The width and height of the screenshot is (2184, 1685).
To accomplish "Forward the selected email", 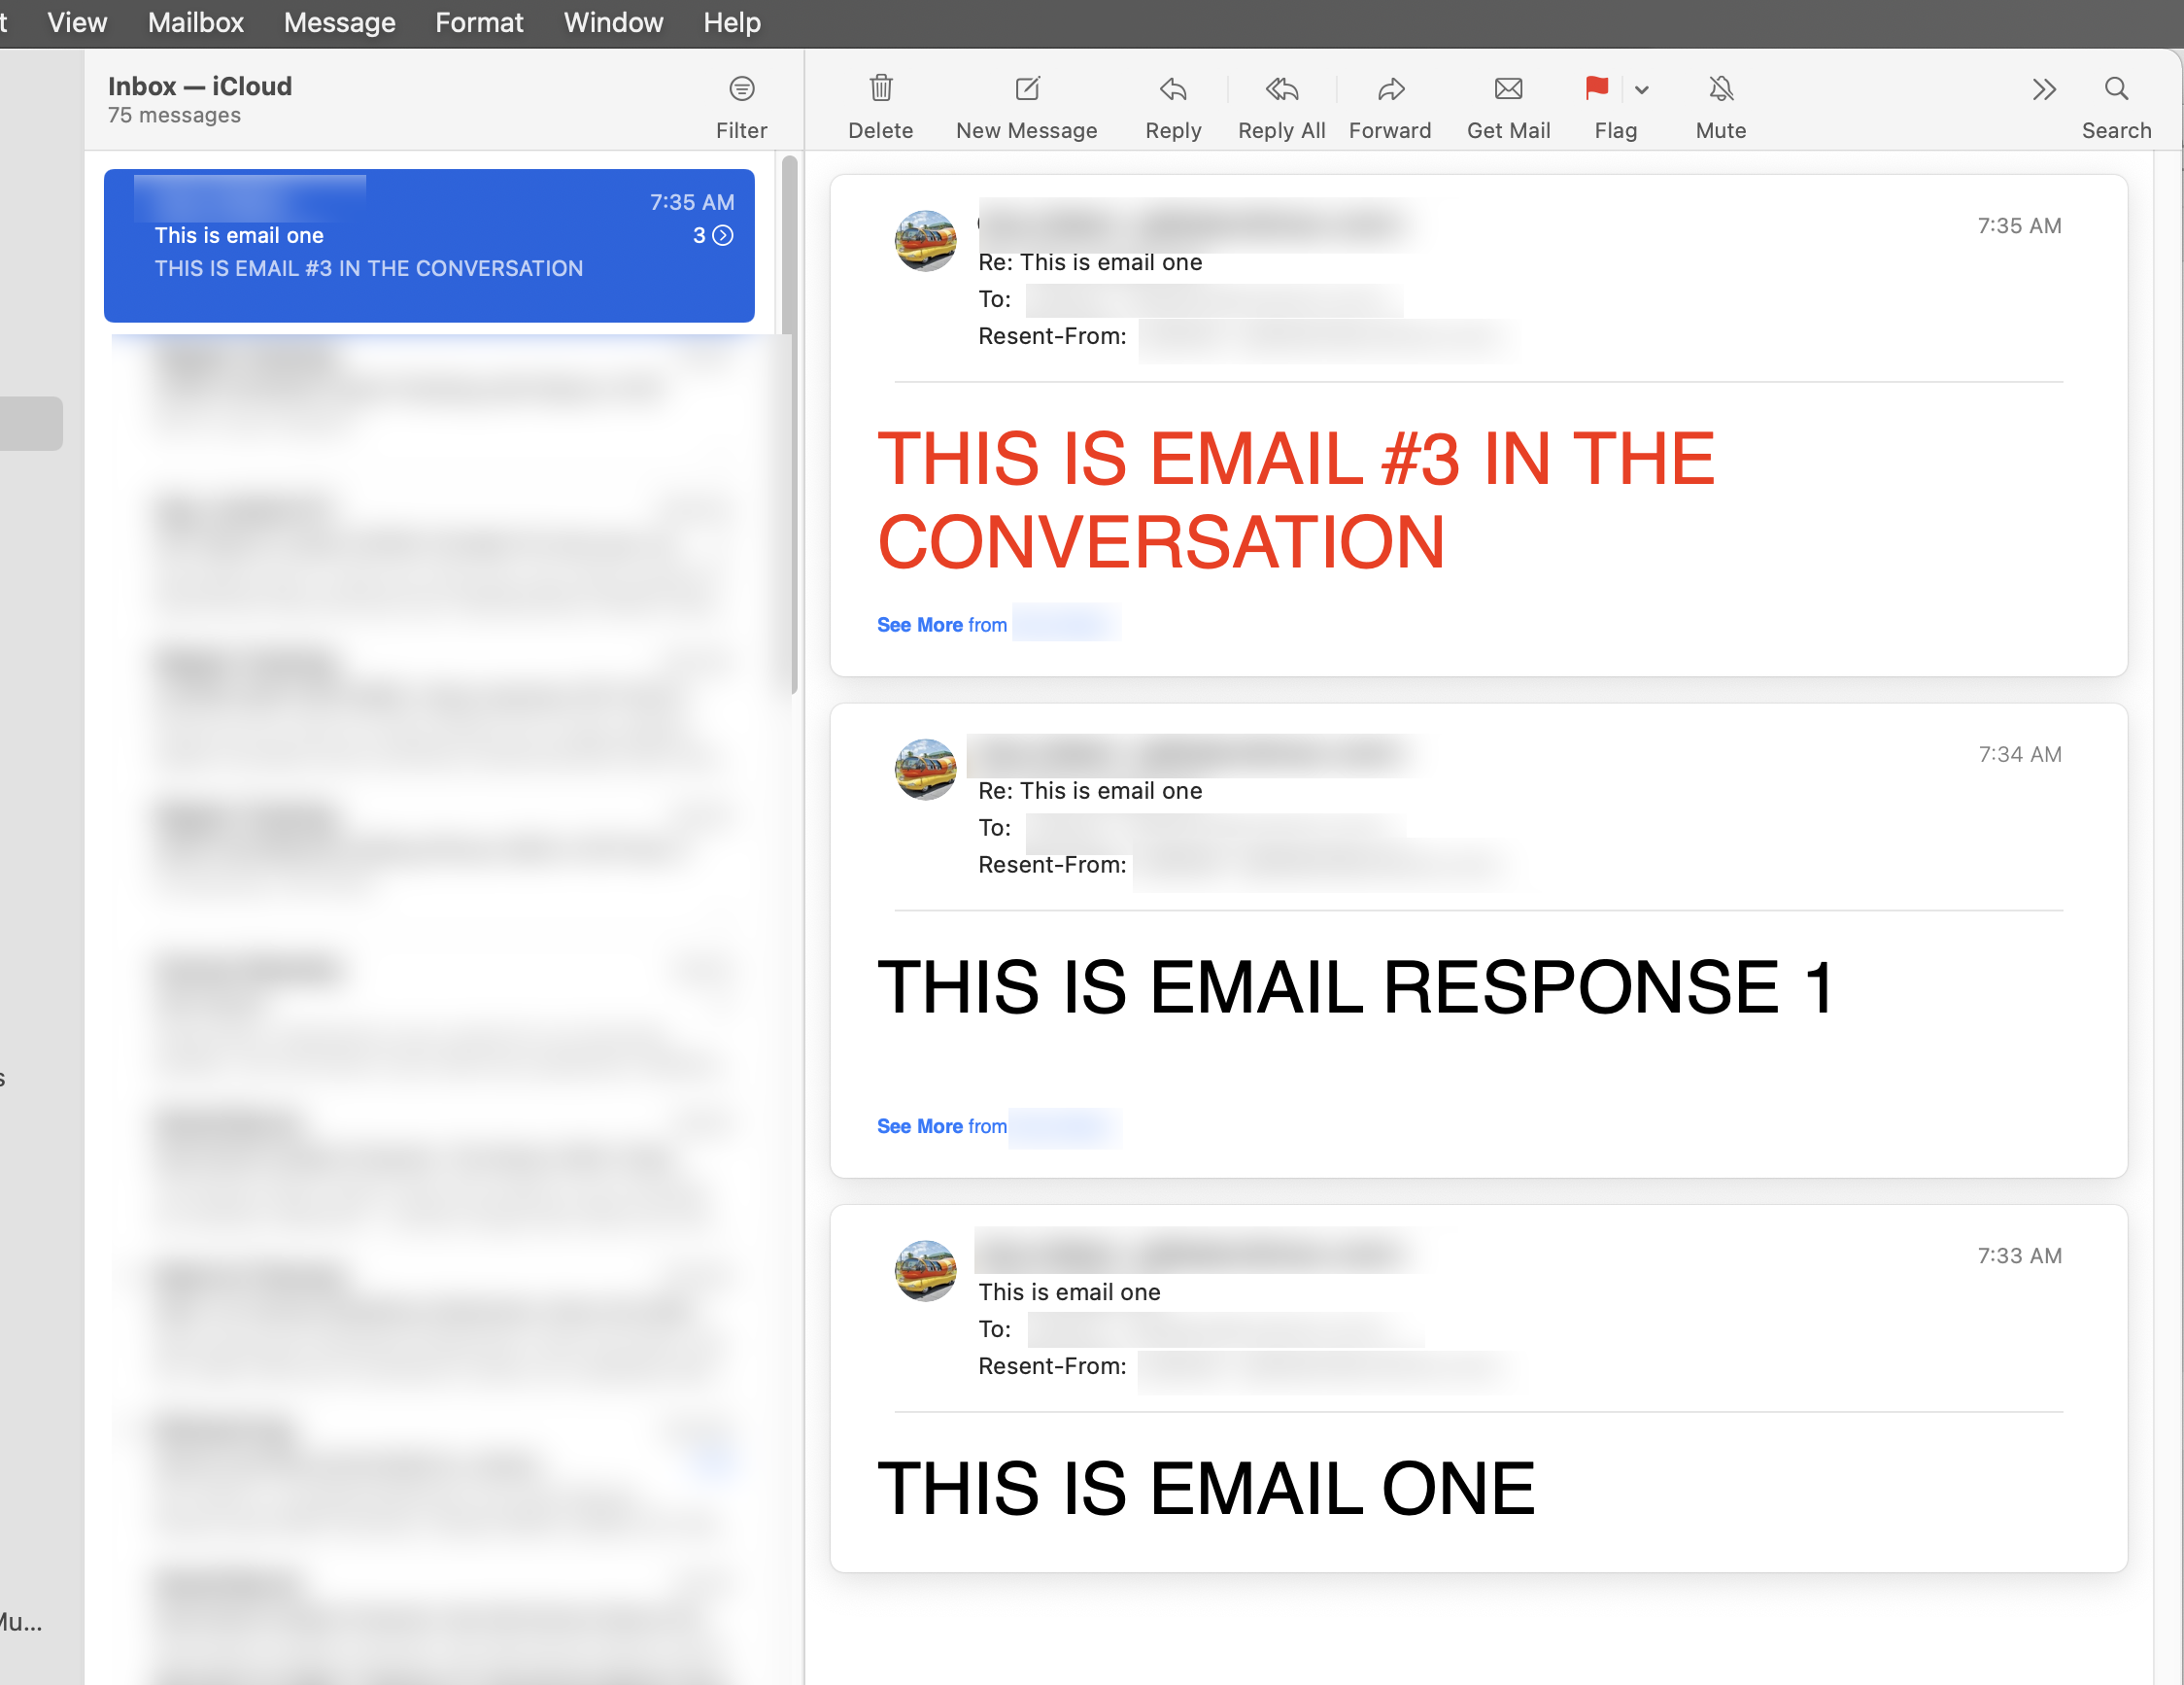I will click(1390, 89).
